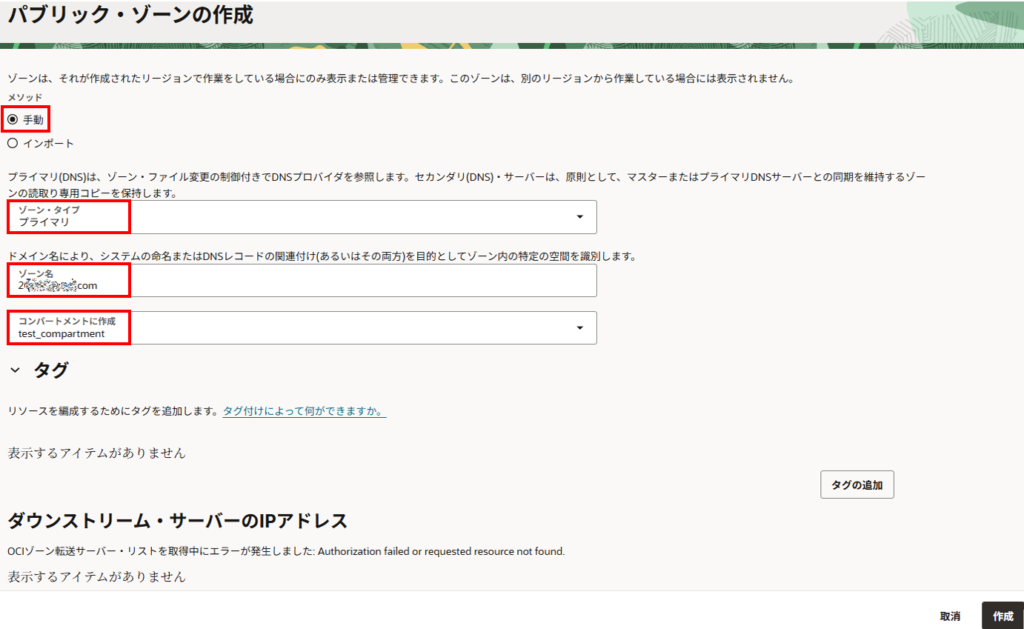Click the test_compartment selected value

tap(61, 334)
